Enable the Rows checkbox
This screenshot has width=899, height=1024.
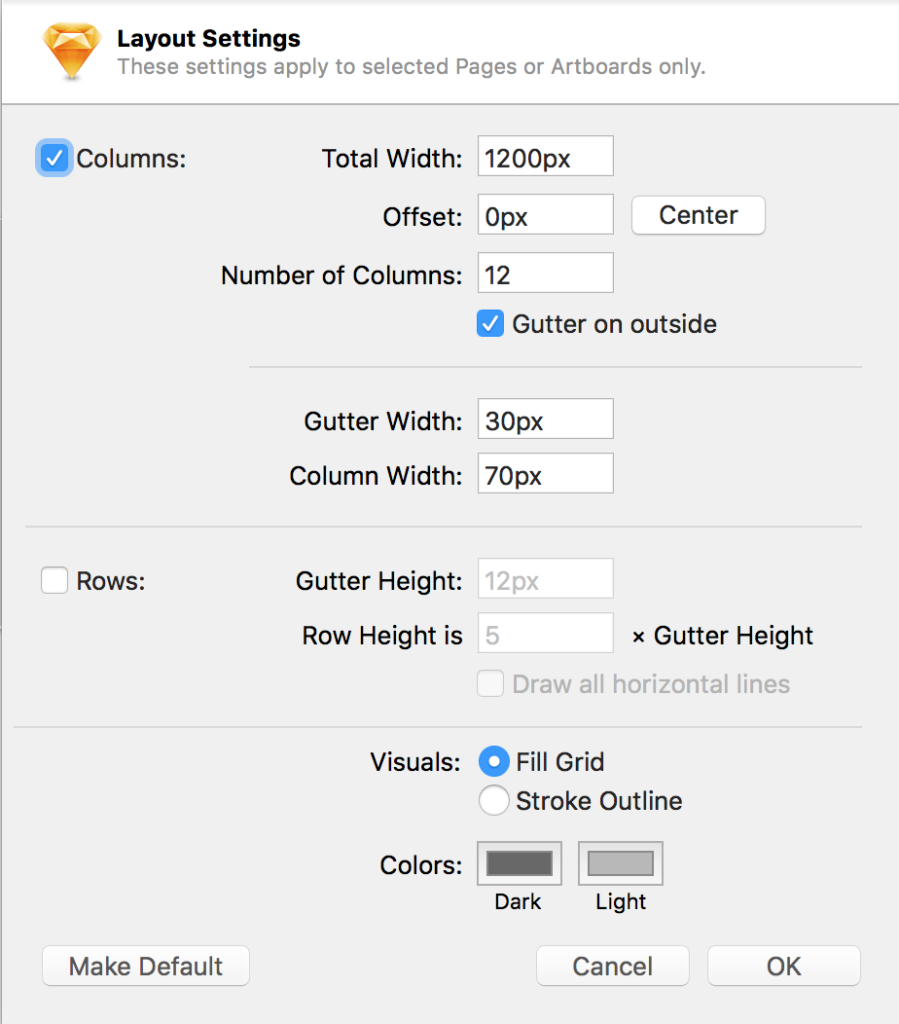coord(54,580)
